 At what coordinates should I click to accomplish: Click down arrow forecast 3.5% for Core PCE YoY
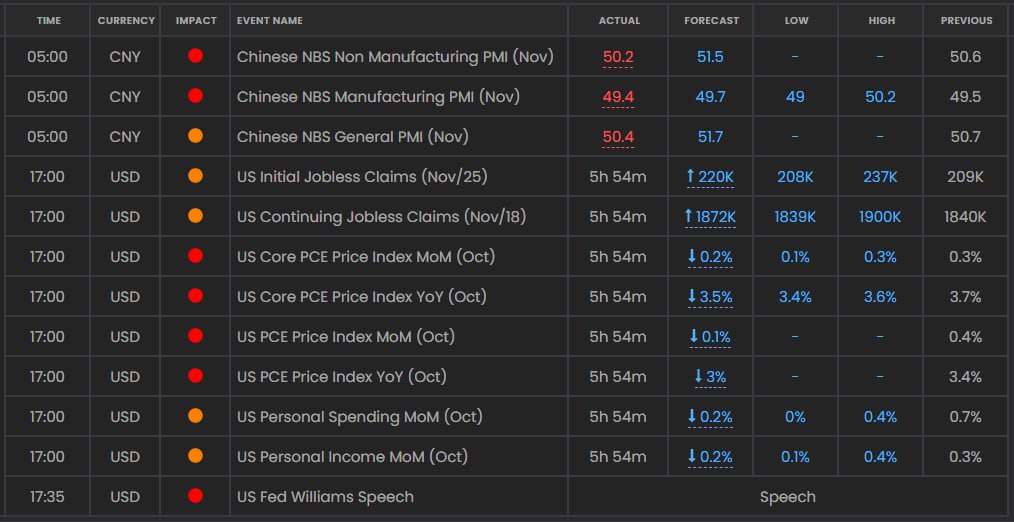pos(691,297)
